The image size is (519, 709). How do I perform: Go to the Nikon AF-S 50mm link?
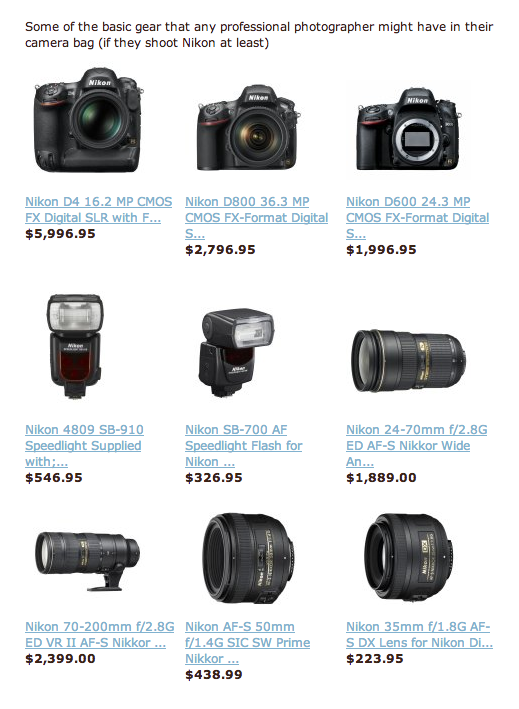pos(247,643)
